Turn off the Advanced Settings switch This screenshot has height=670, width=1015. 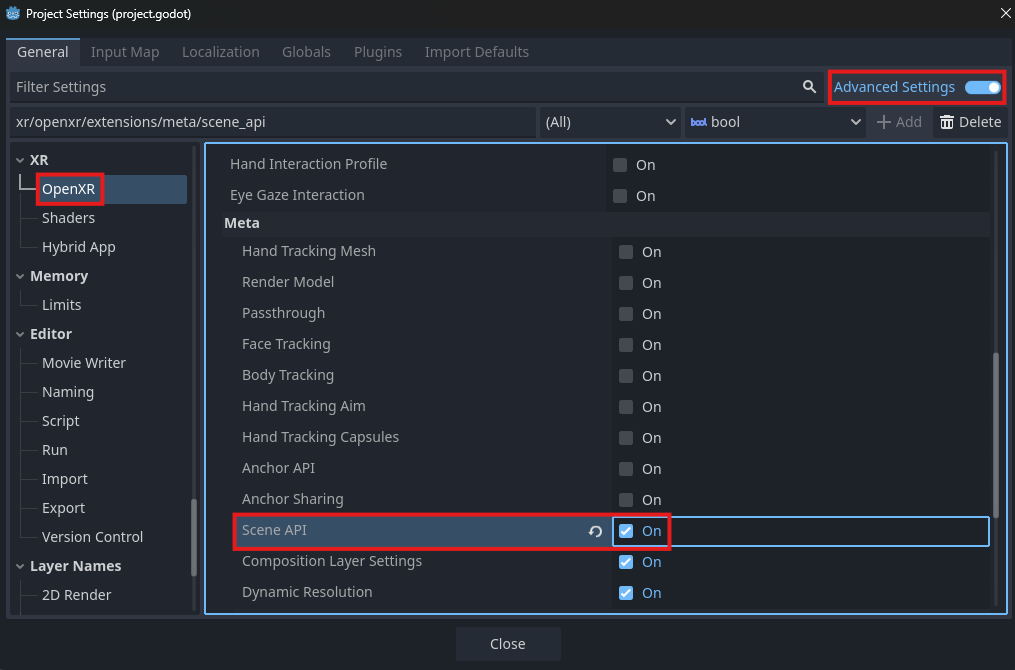coord(983,87)
